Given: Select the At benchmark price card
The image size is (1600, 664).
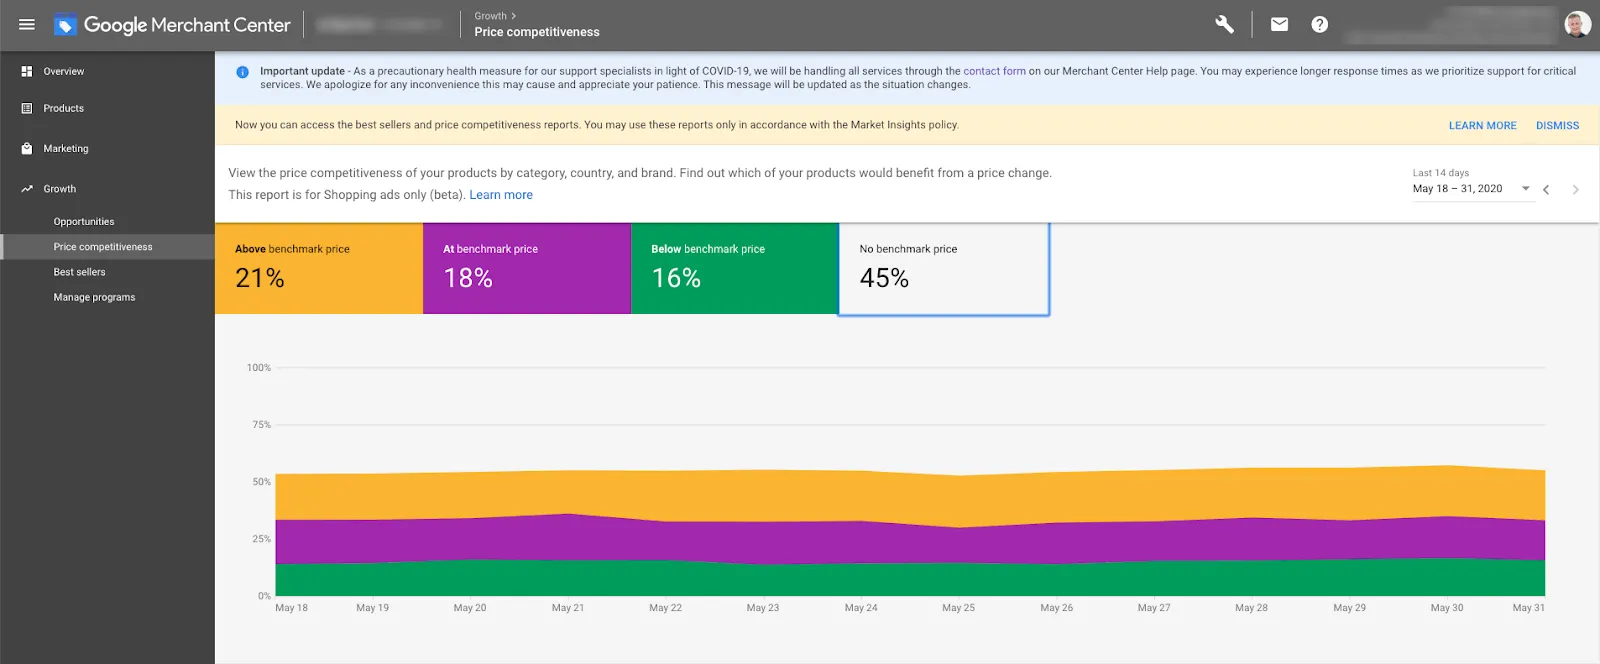Looking at the screenshot, I should click(x=527, y=268).
